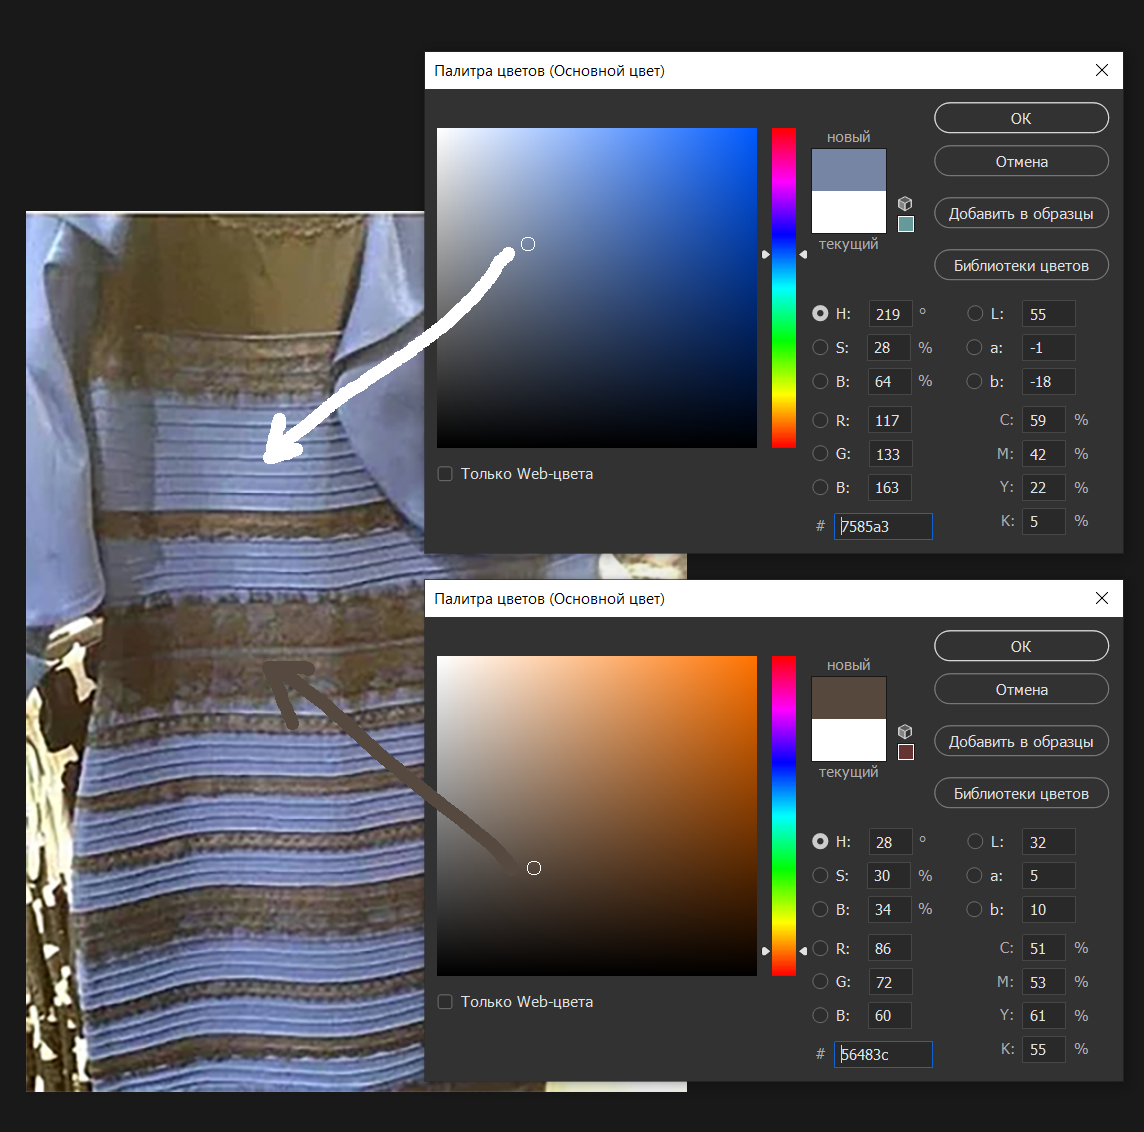Close the top color picker dialog

point(1101,70)
